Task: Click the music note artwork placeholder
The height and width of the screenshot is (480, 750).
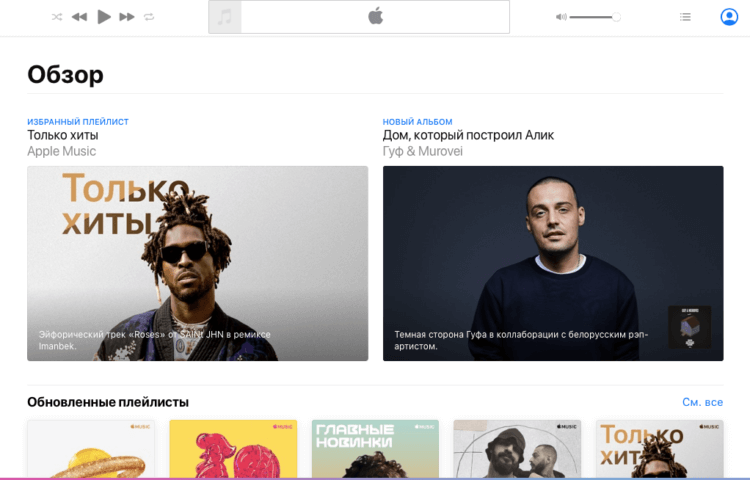Action: pyautogui.click(x=225, y=17)
